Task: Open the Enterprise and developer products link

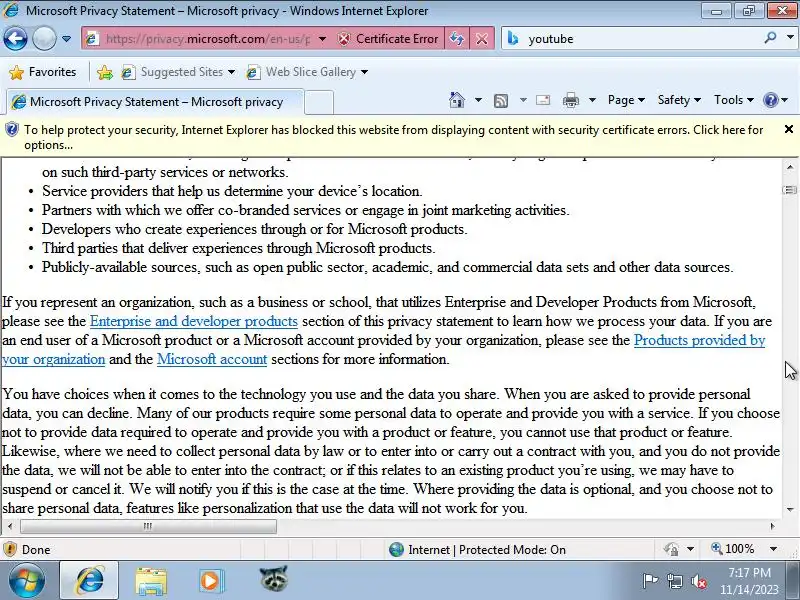Action: (x=193, y=321)
